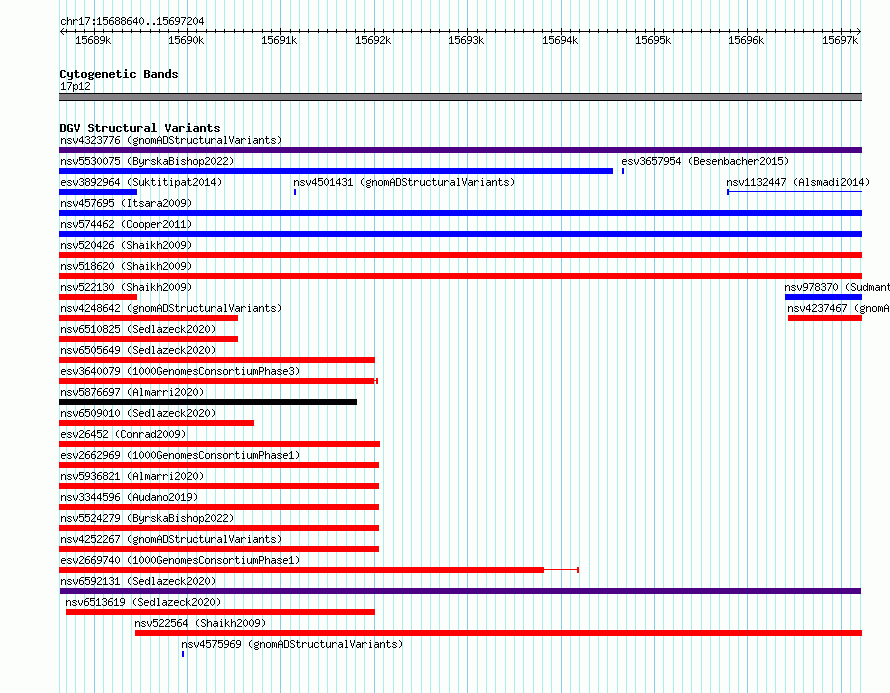Click the 15696k ruler label
890x693 pixels.
[746, 40]
